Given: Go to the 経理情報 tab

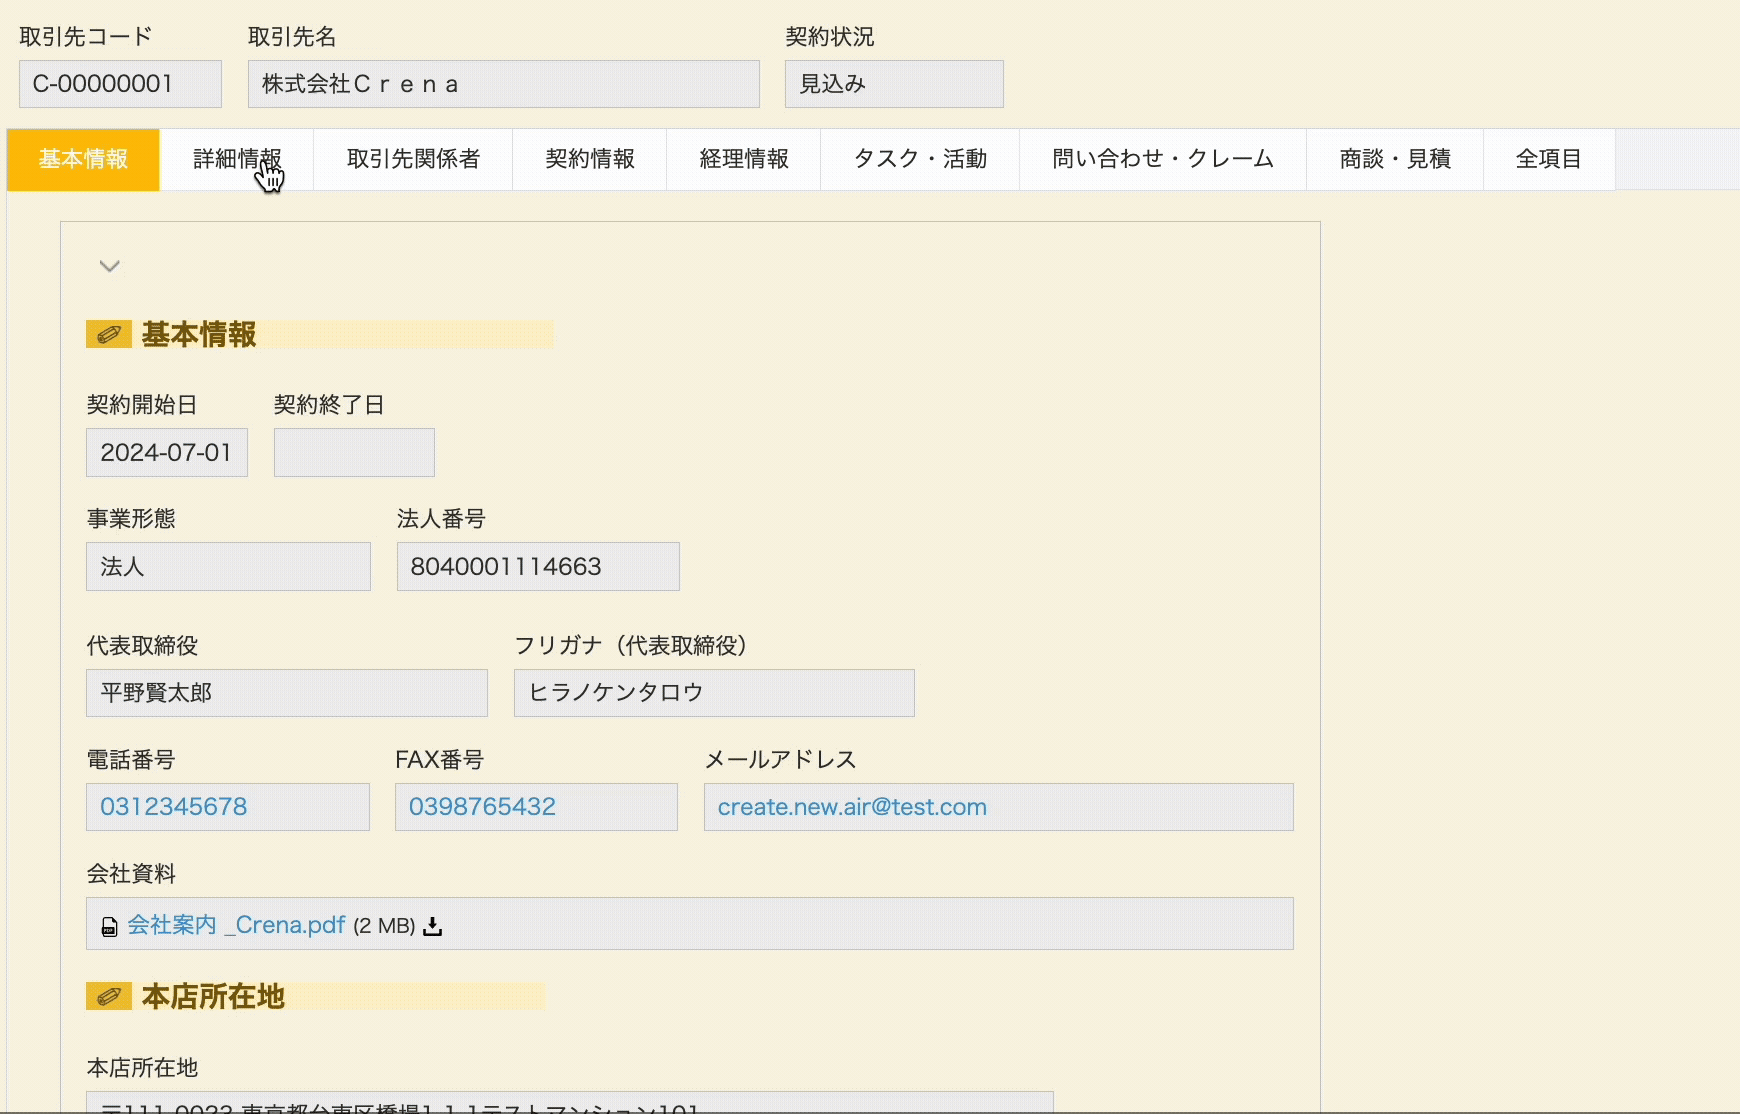Looking at the screenshot, I should [744, 159].
